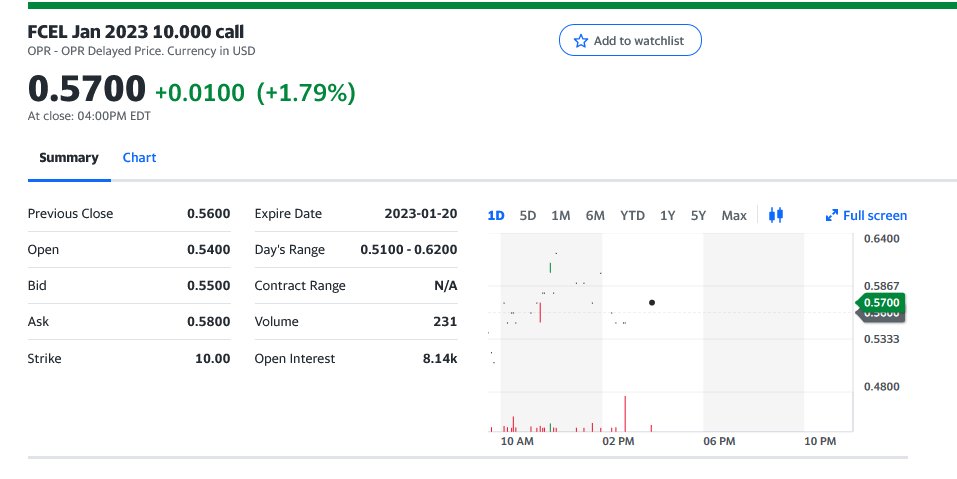Click the Day's Range label
This screenshot has height=479, width=957.
289,250
